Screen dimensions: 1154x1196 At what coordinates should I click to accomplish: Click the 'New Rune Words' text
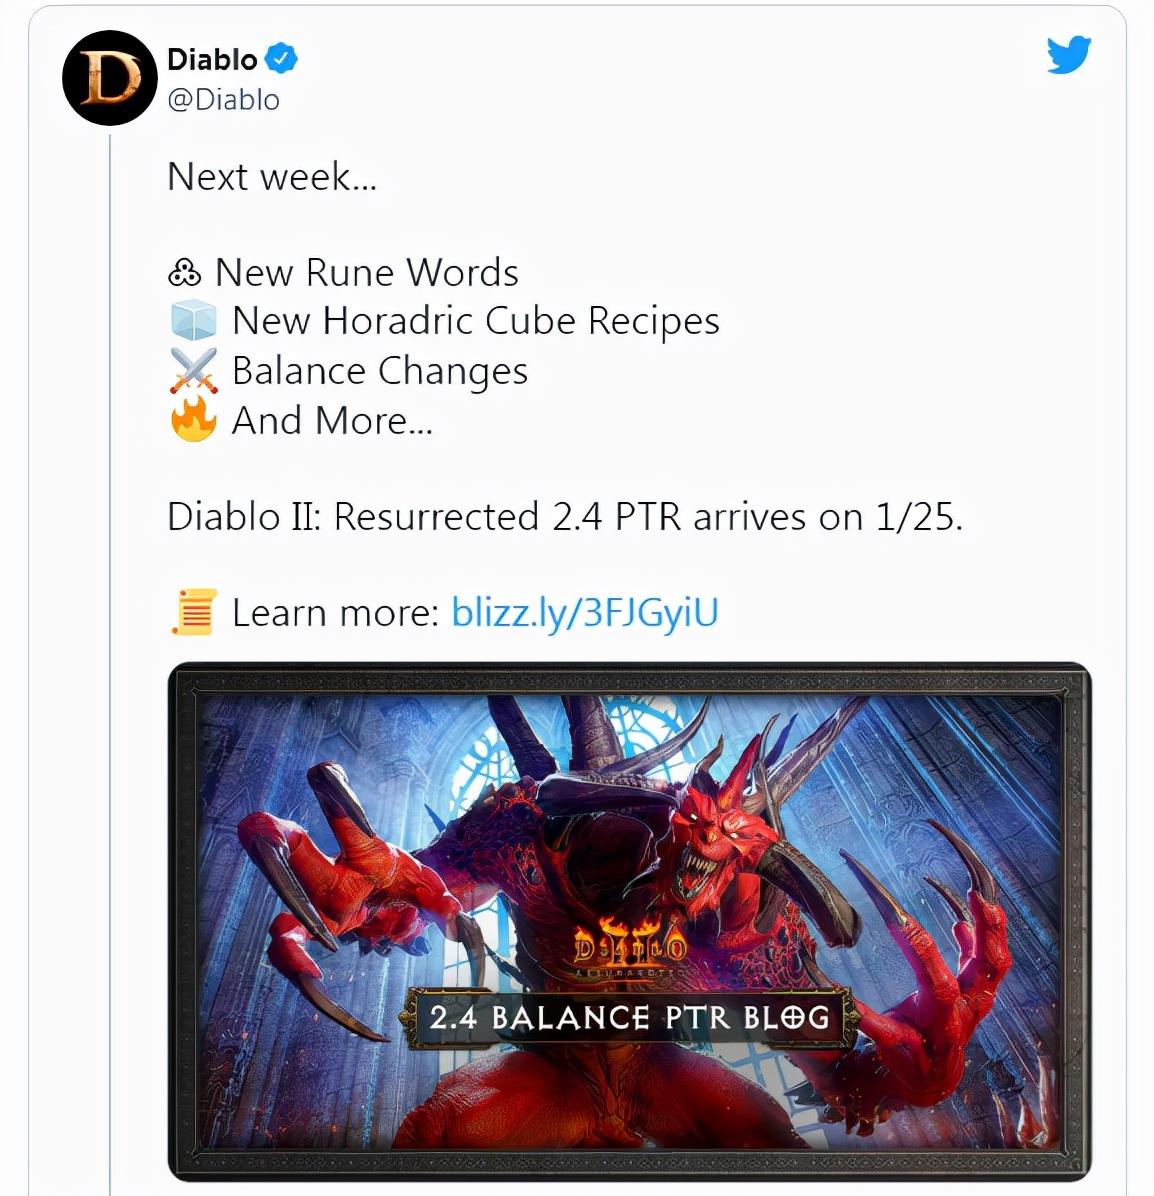point(367,272)
